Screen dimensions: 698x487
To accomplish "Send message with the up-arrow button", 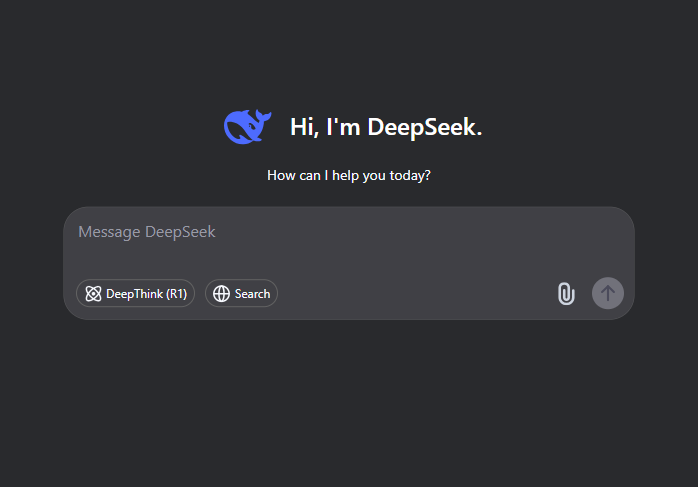I will (608, 293).
